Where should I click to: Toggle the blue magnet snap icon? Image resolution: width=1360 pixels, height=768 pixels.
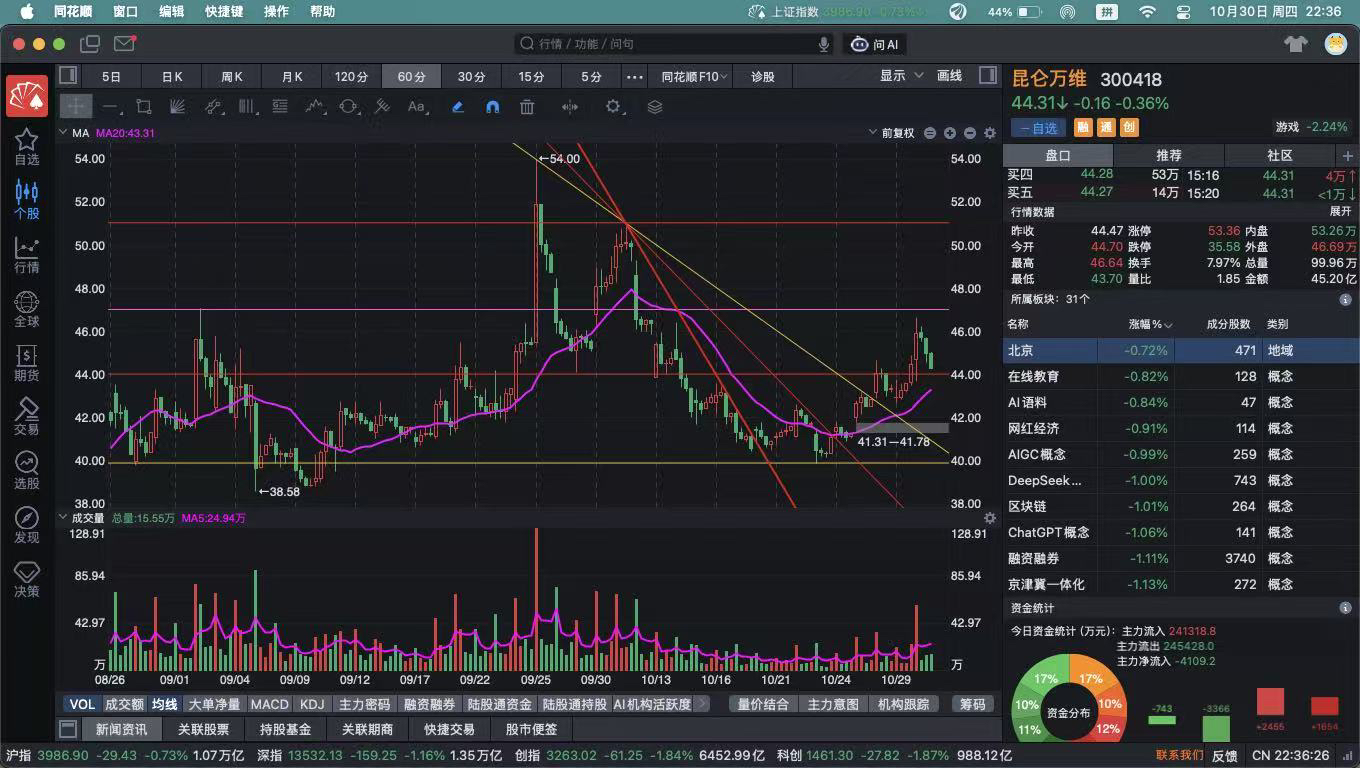coord(492,107)
